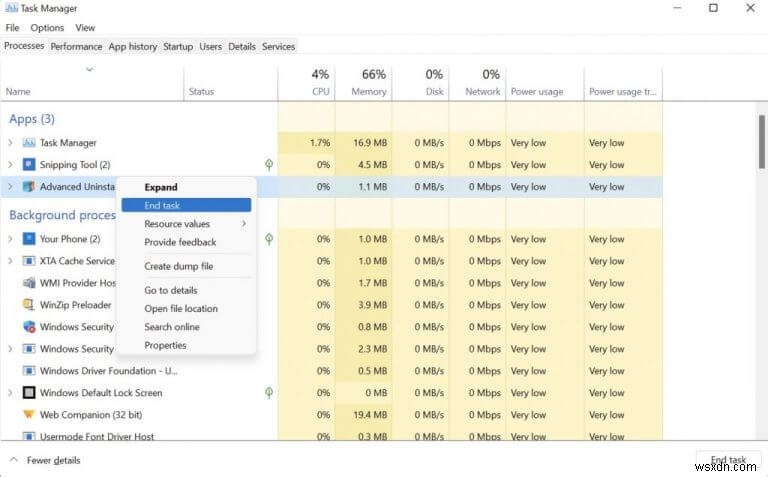Click the Apps (3) group heading
Screen dimensions: 768x477
32,119
